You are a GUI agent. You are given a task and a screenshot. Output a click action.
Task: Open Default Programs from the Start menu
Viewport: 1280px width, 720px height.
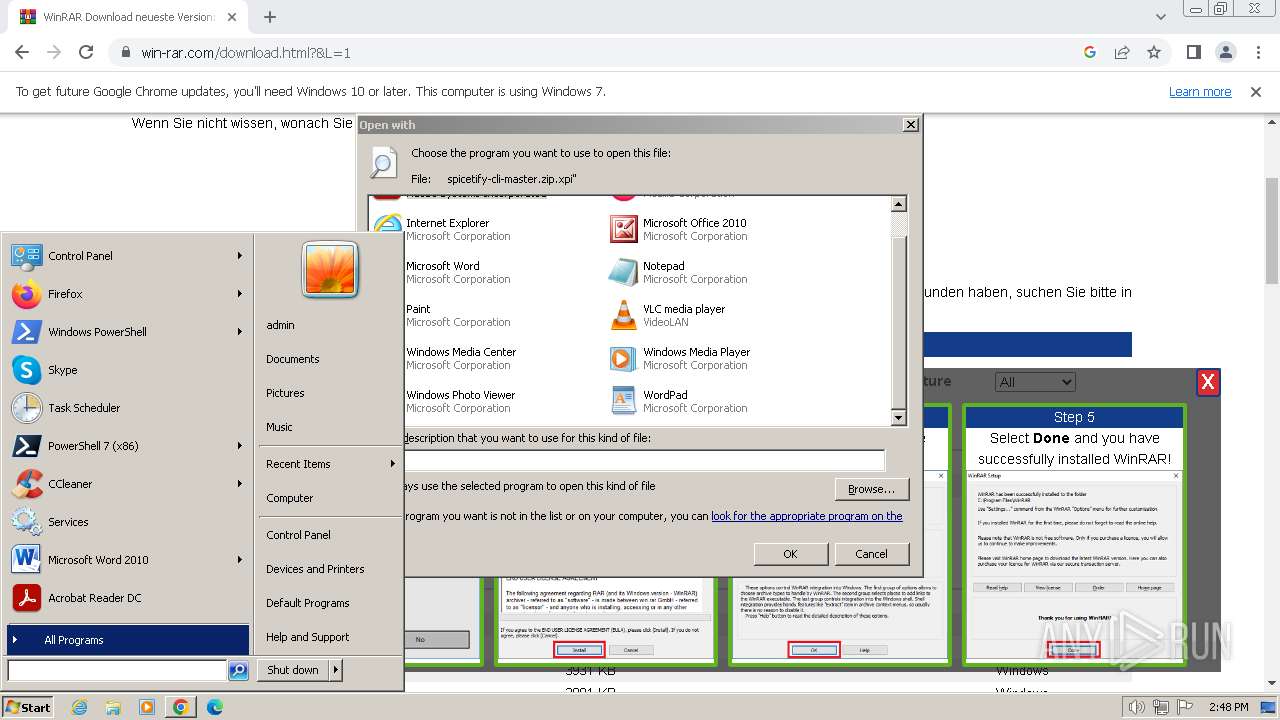308,603
